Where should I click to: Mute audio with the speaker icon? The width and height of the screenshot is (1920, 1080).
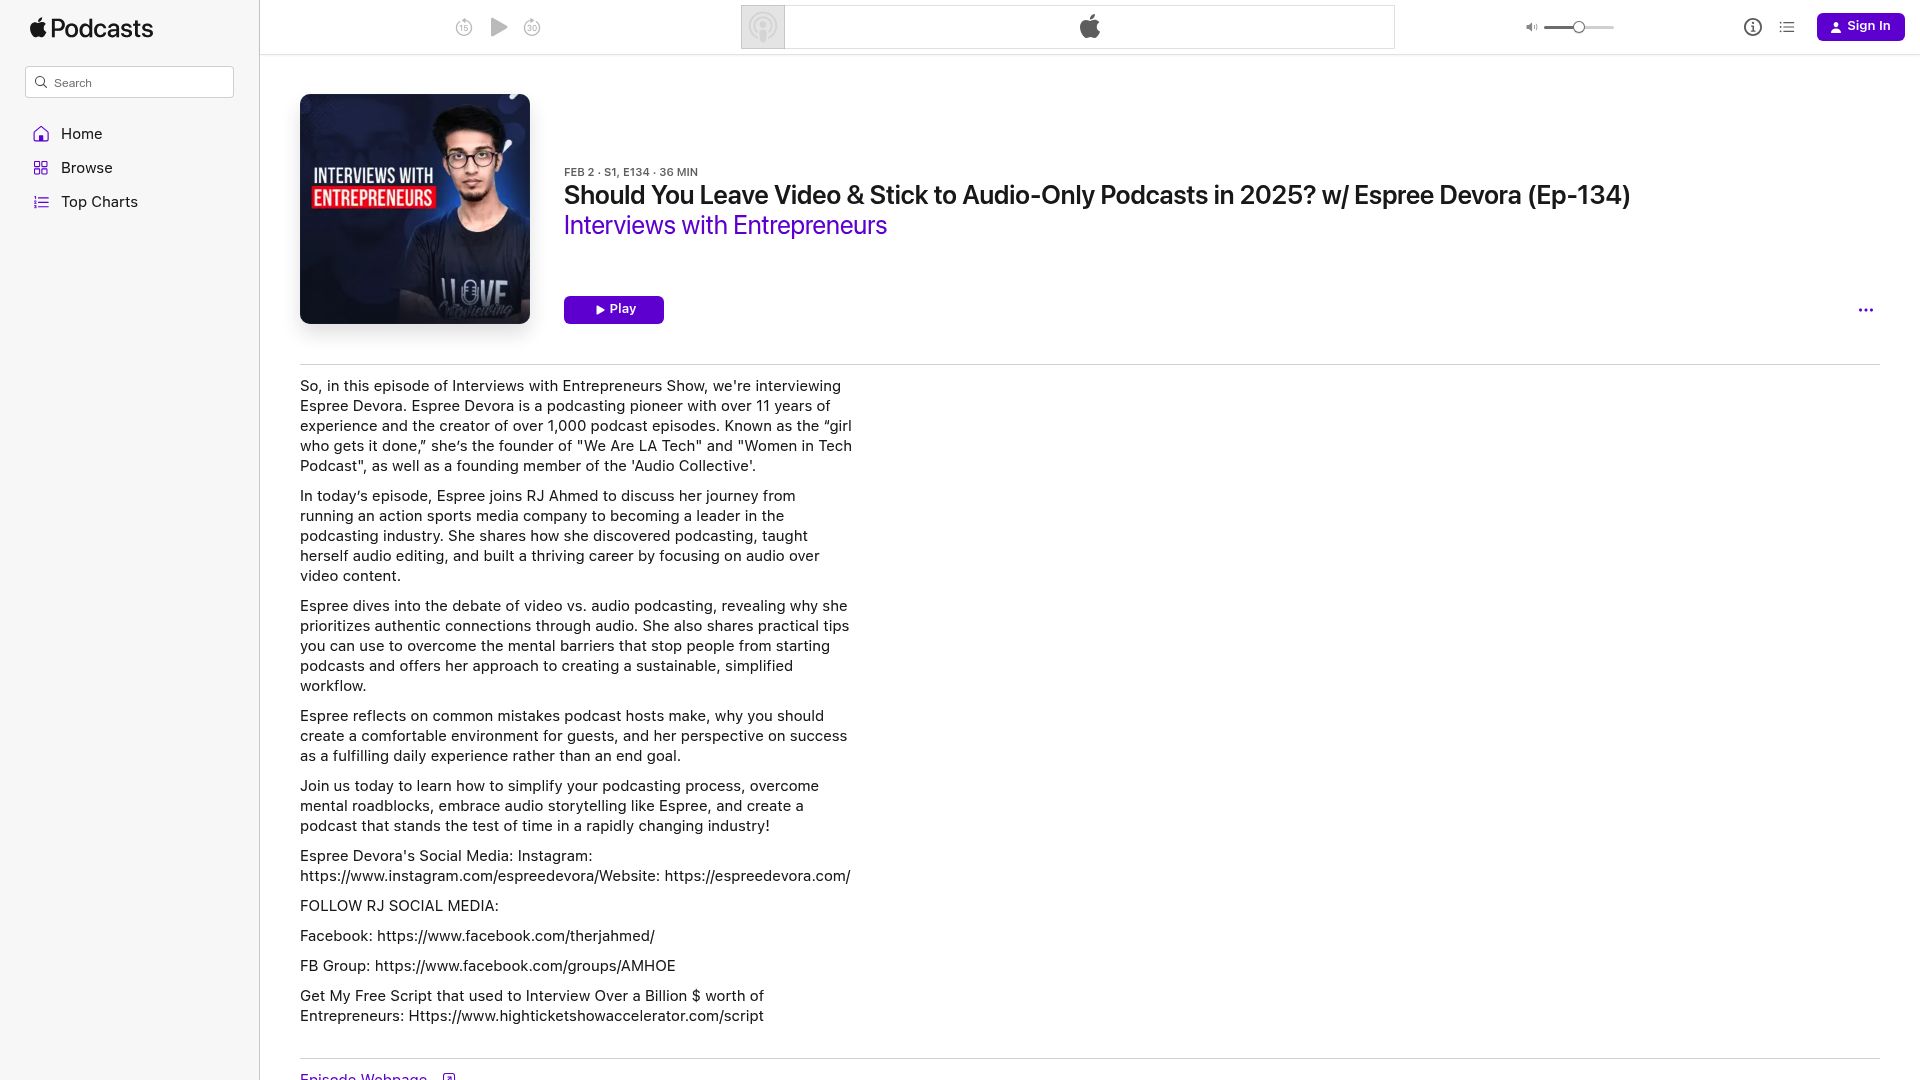coord(1531,28)
